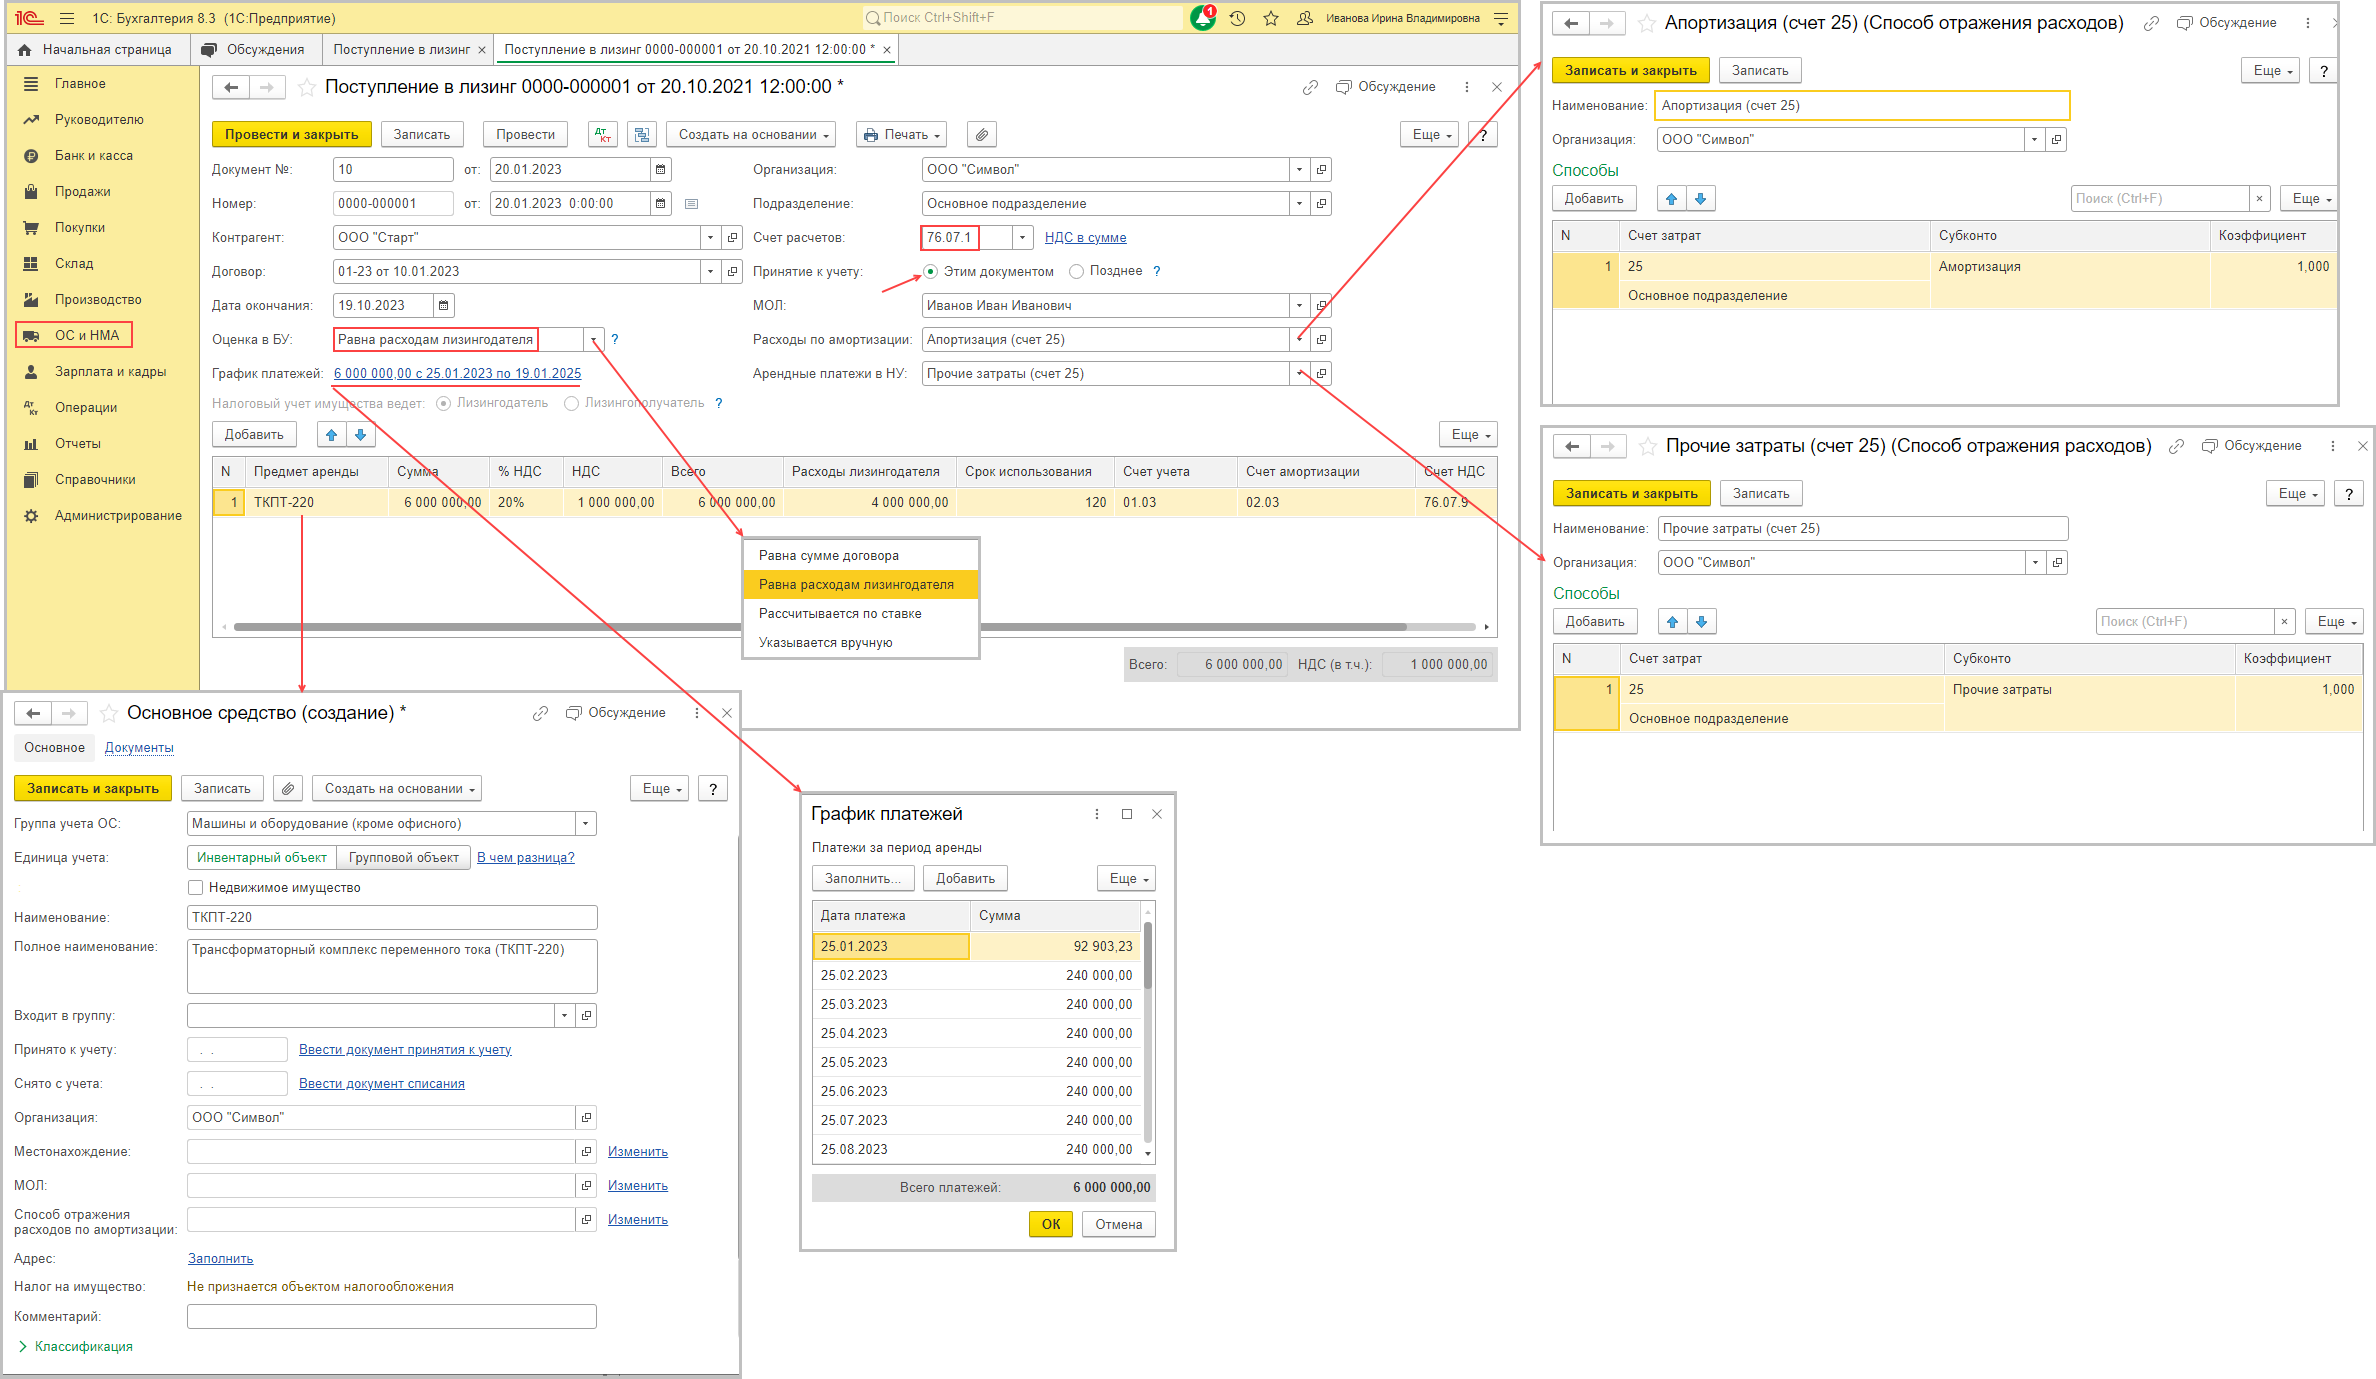Open calendar picker for Дата окончания
2376x1379 pixels.
(x=444, y=305)
